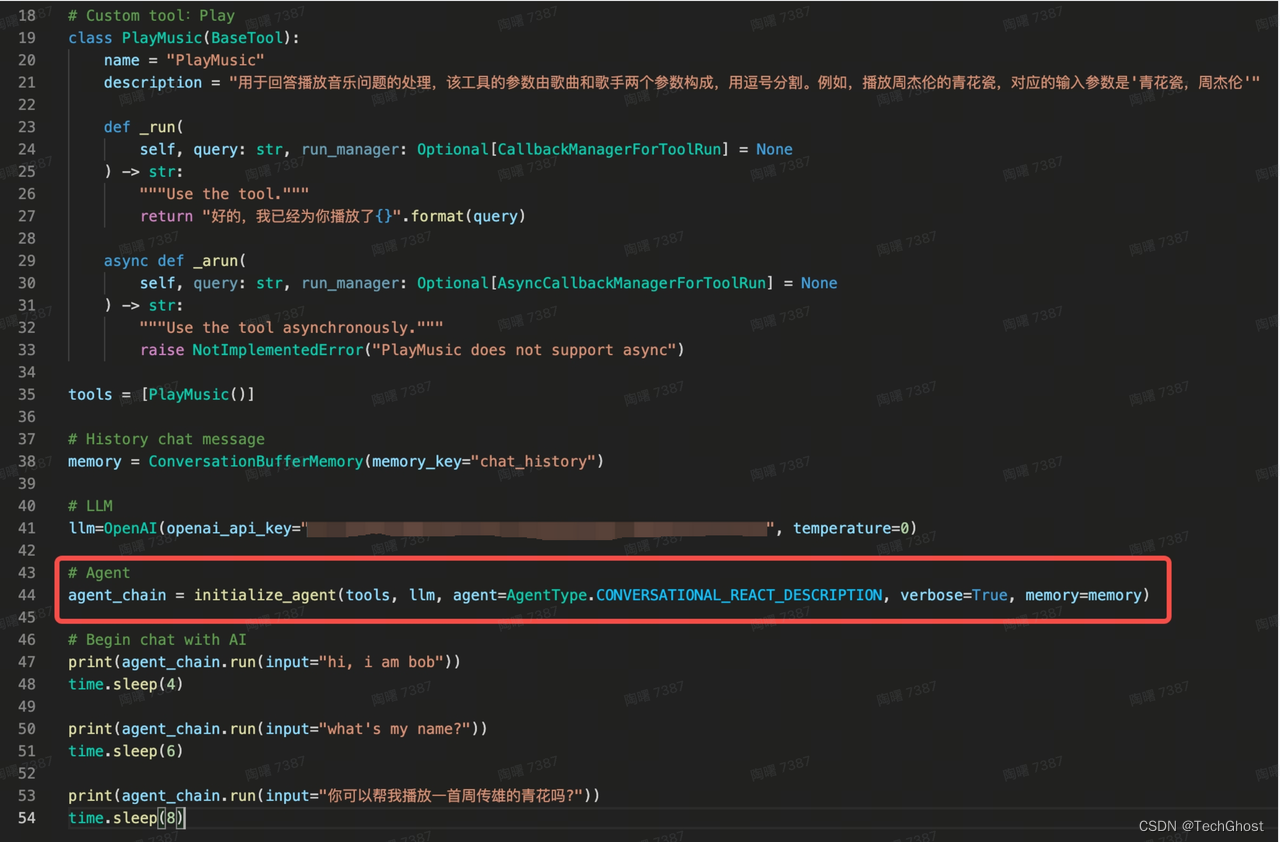Click 'print' on line 47
Image resolution: width=1280 pixels, height=842 pixels.
pyautogui.click(x=90, y=662)
